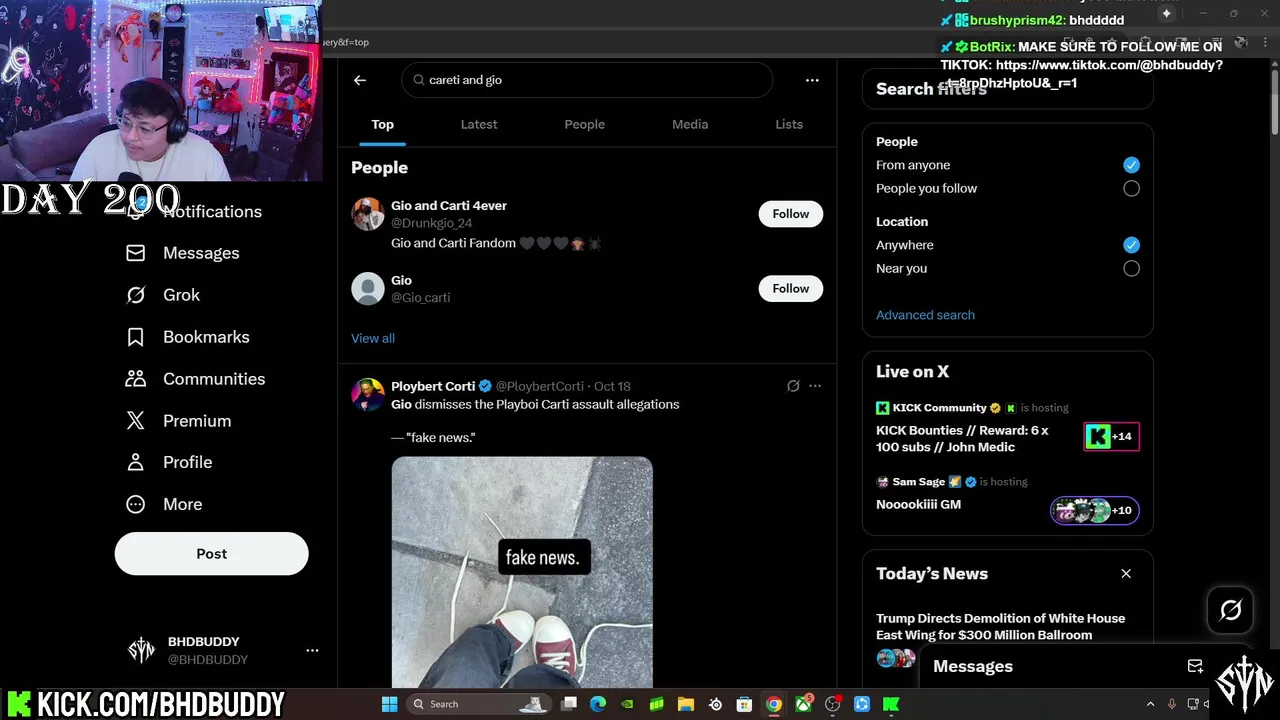This screenshot has height=720, width=1280.
Task: Open the Oct 18 post timestamp
Action: pos(612,386)
